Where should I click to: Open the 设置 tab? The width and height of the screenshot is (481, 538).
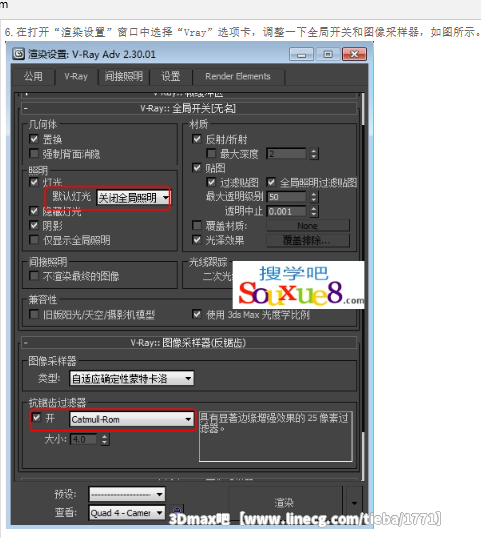[x=171, y=76]
